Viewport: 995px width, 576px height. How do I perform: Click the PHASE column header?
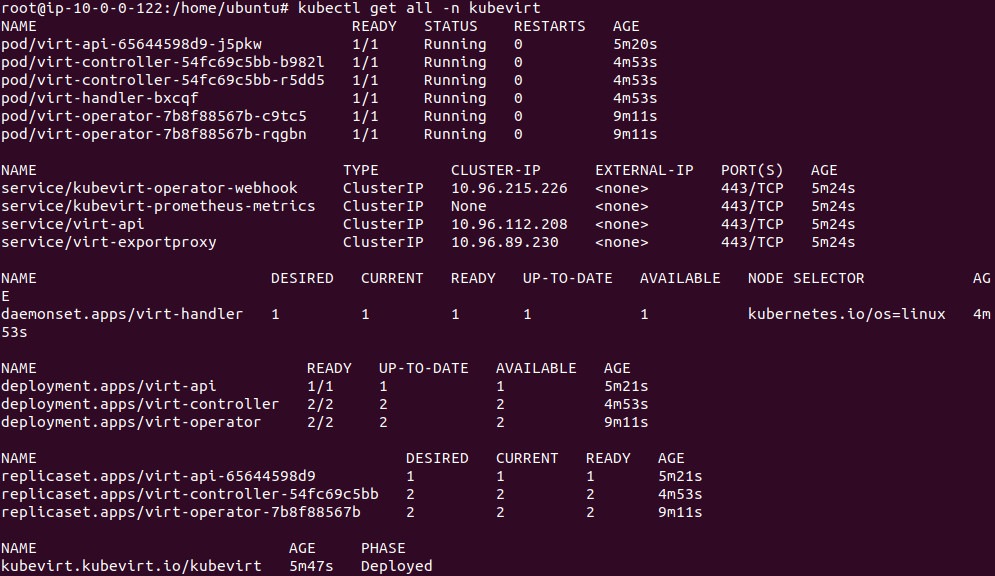383,549
